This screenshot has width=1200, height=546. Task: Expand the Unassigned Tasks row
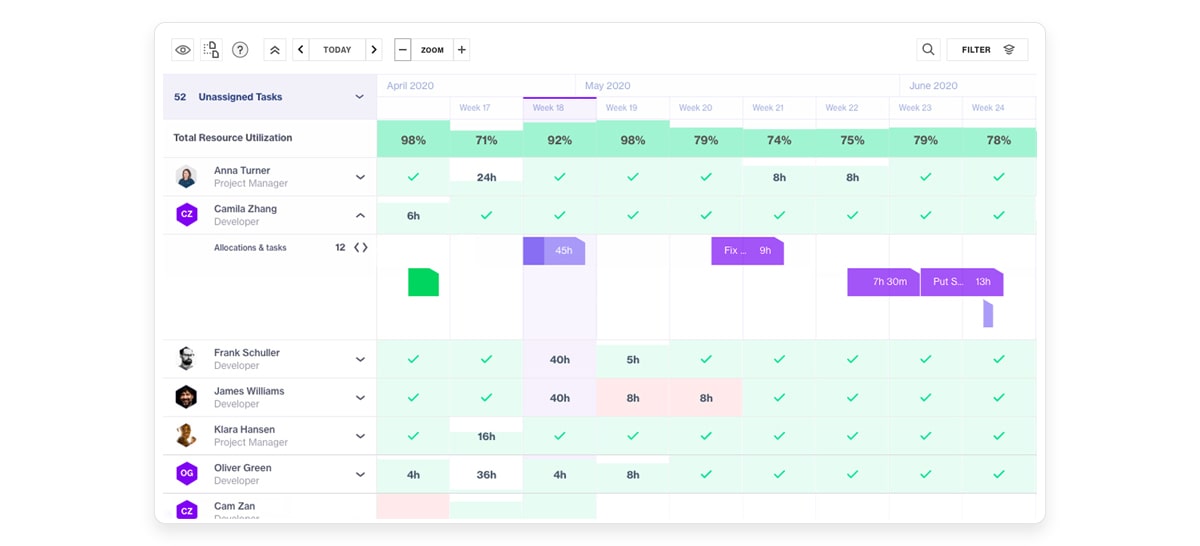point(359,97)
